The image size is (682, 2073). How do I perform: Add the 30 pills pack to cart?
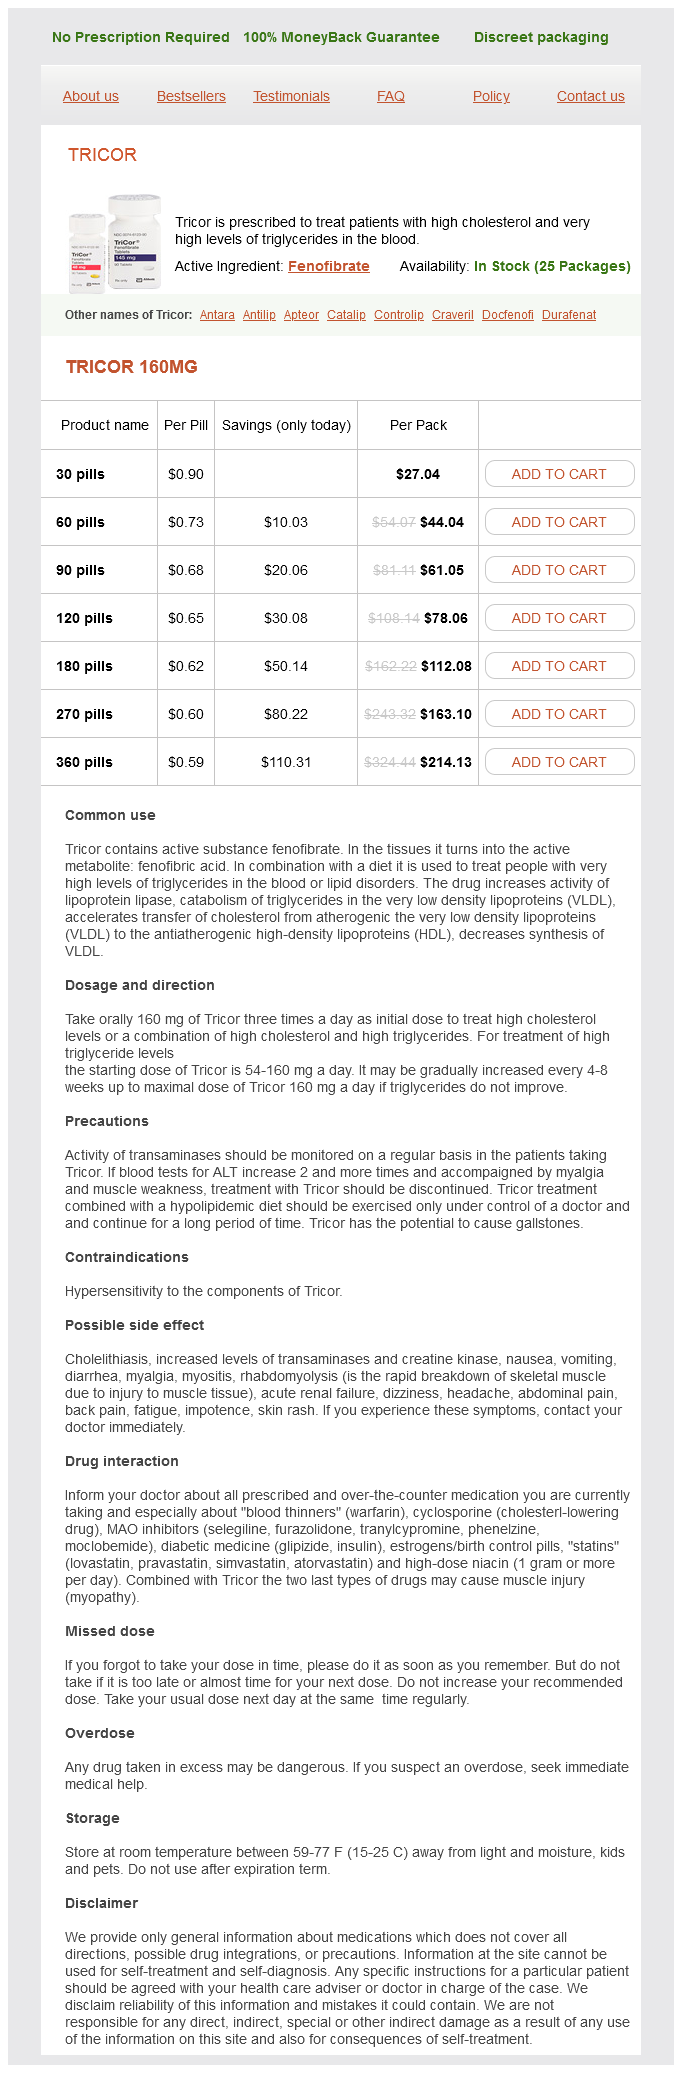(x=559, y=474)
